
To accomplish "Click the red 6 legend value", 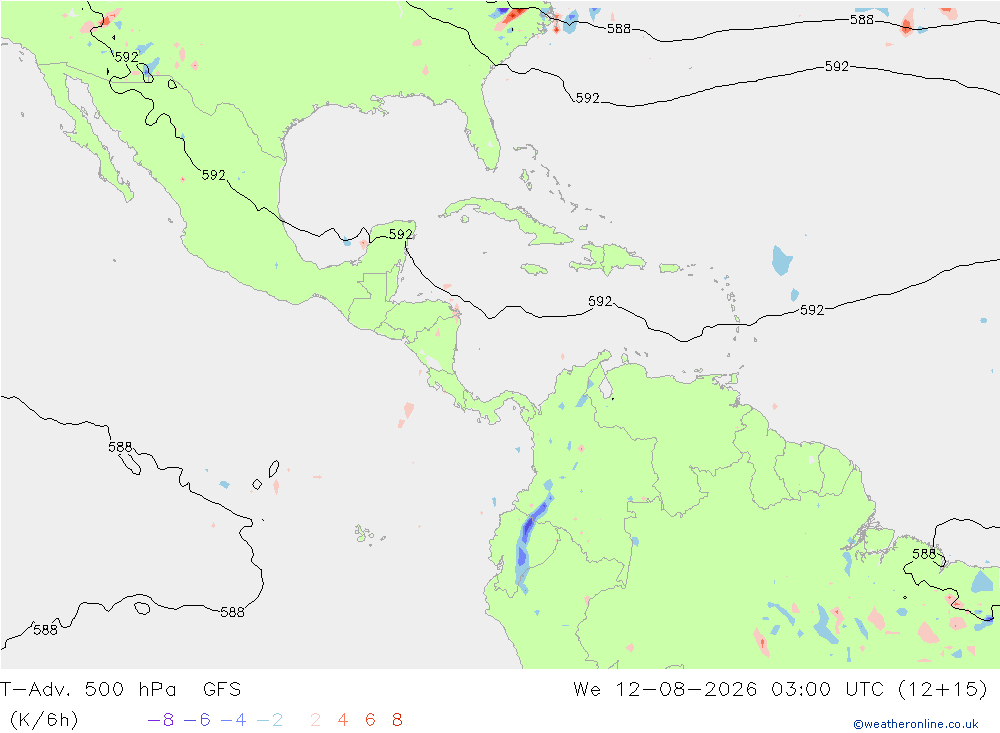I will click(371, 720).
